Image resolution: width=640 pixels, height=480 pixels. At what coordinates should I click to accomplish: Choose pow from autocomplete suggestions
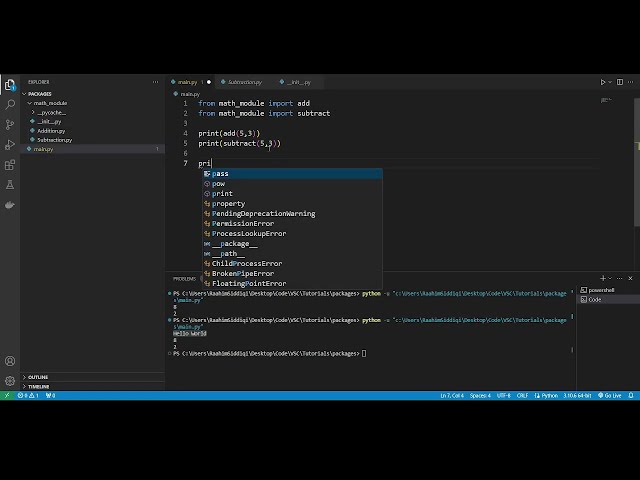pyautogui.click(x=293, y=184)
